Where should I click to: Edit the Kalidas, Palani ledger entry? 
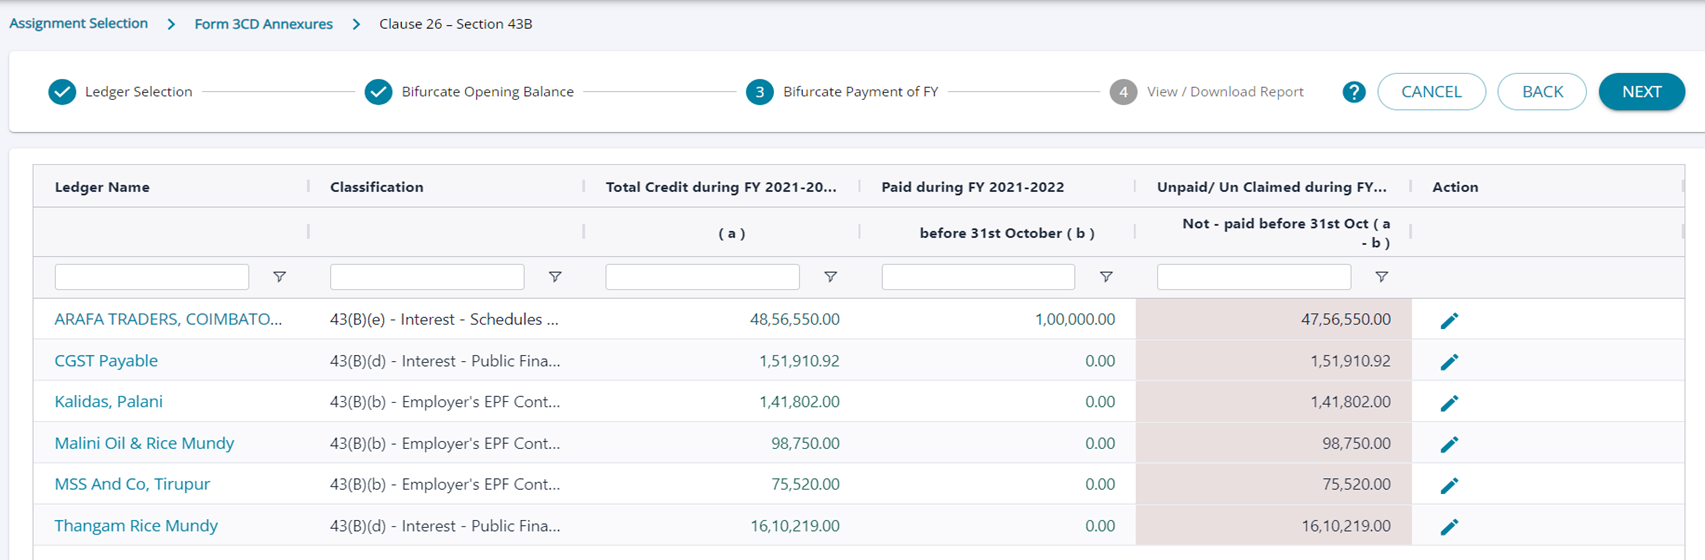coord(1449,403)
